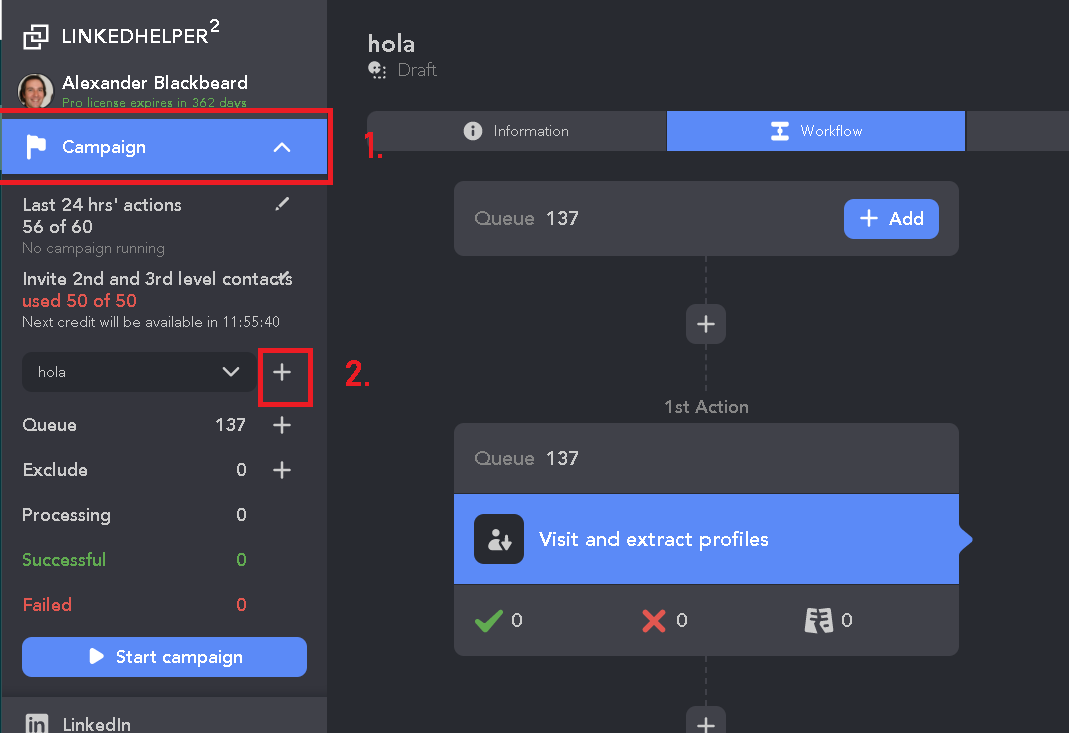Edit last 24 hrs' actions limit
Image resolution: width=1069 pixels, height=733 pixels.
[x=282, y=204]
